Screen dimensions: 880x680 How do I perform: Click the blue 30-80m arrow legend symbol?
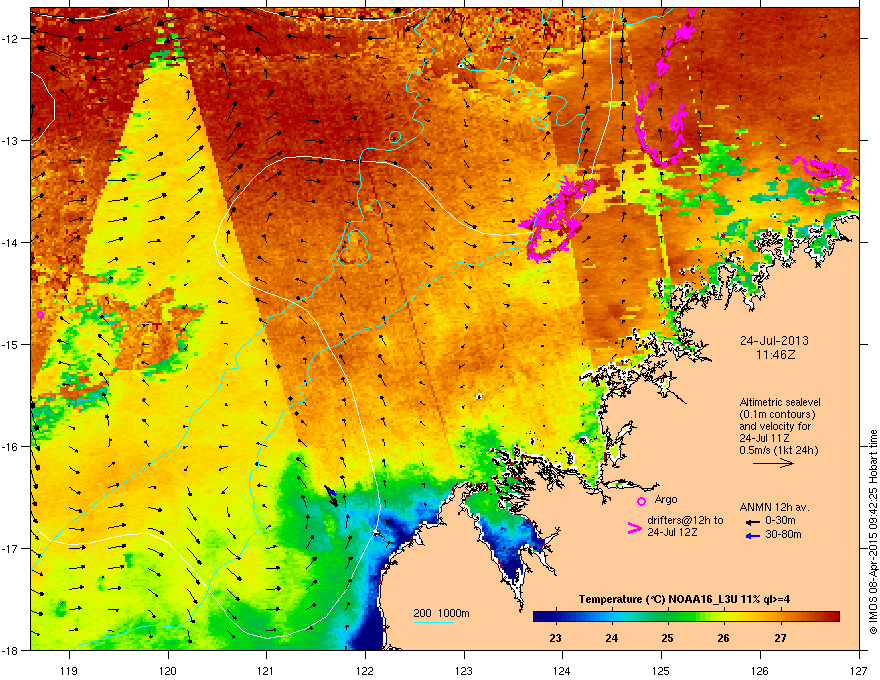752,536
